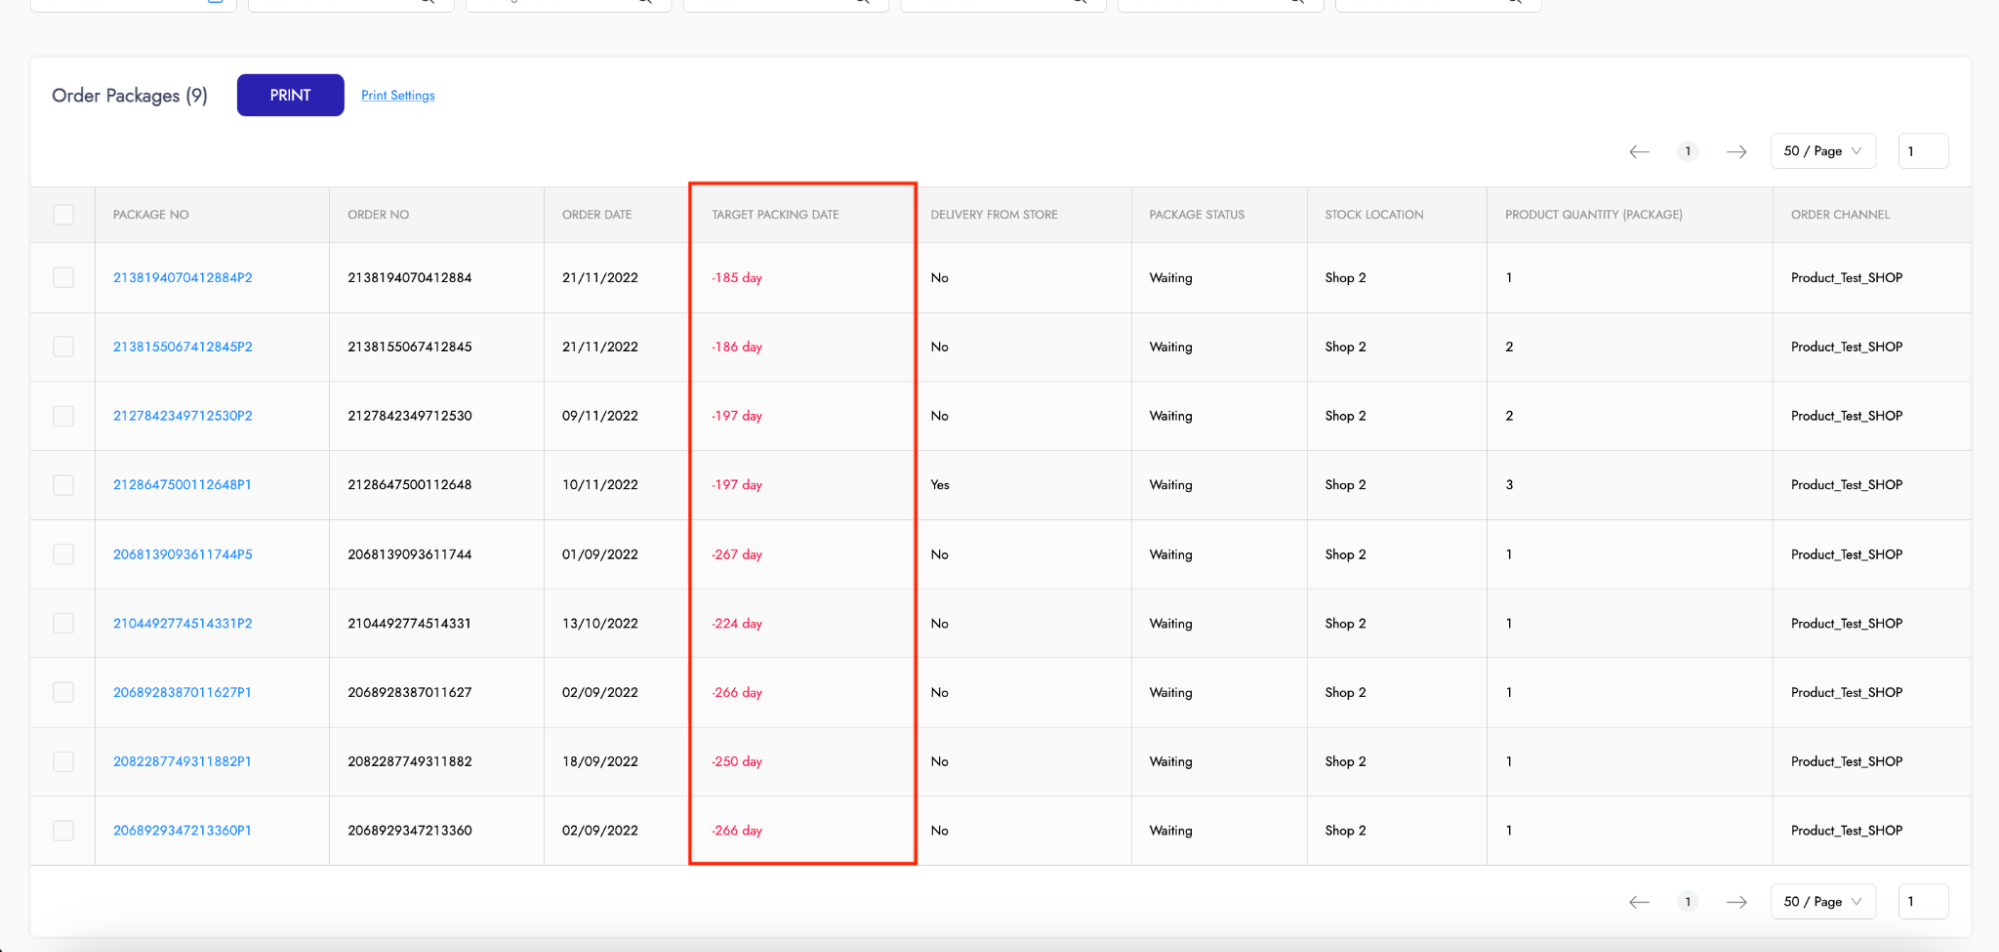The image size is (1999, 952).
Task: Select page 1 in top pagination
Action: click(x=1687, y=152)
